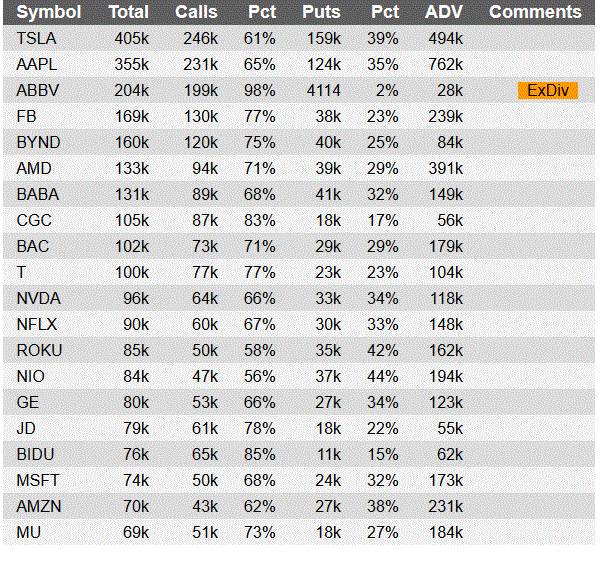Select the MU ticker symbol
This screenshot has width=610, height=561.
pos(29,533)
